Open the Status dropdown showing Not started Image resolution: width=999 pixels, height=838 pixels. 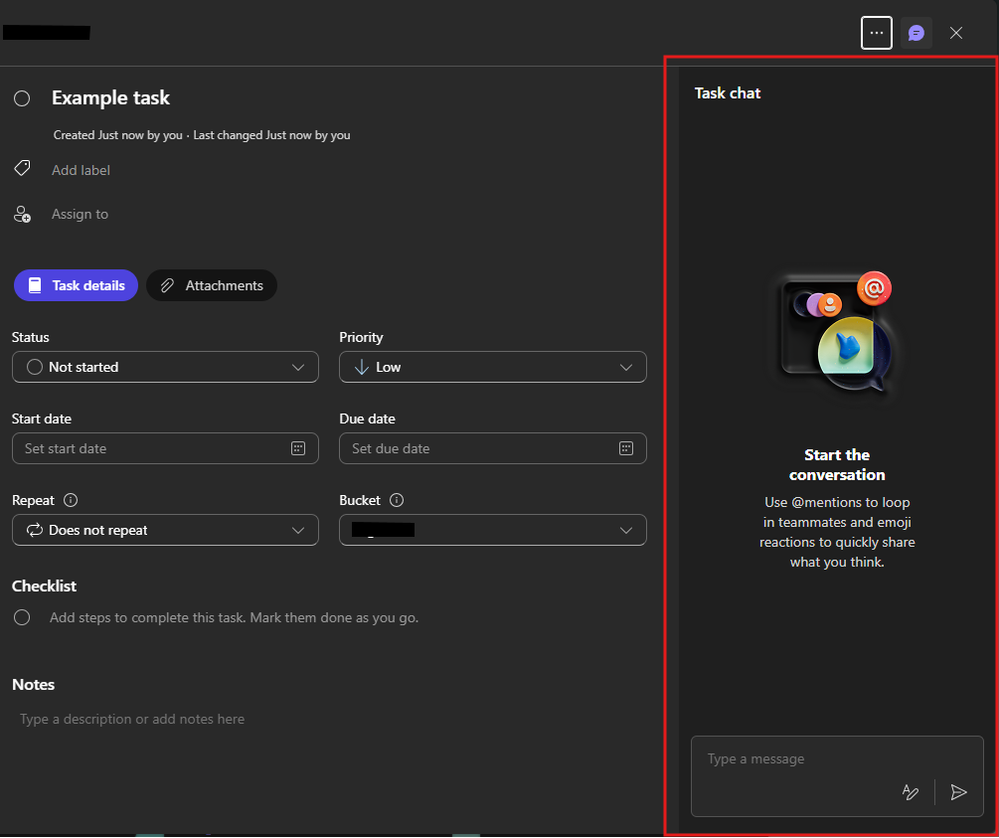(x=165, y=367)
